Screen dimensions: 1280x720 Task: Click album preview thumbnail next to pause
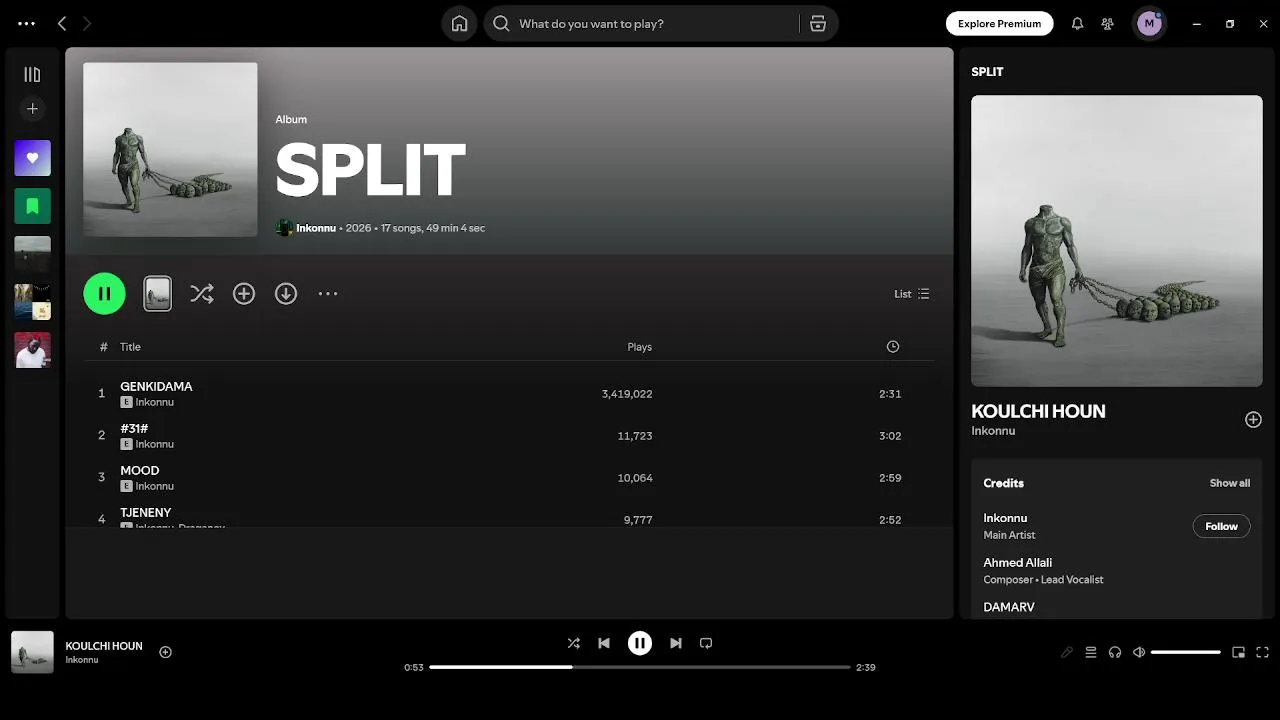coord(157,293)
